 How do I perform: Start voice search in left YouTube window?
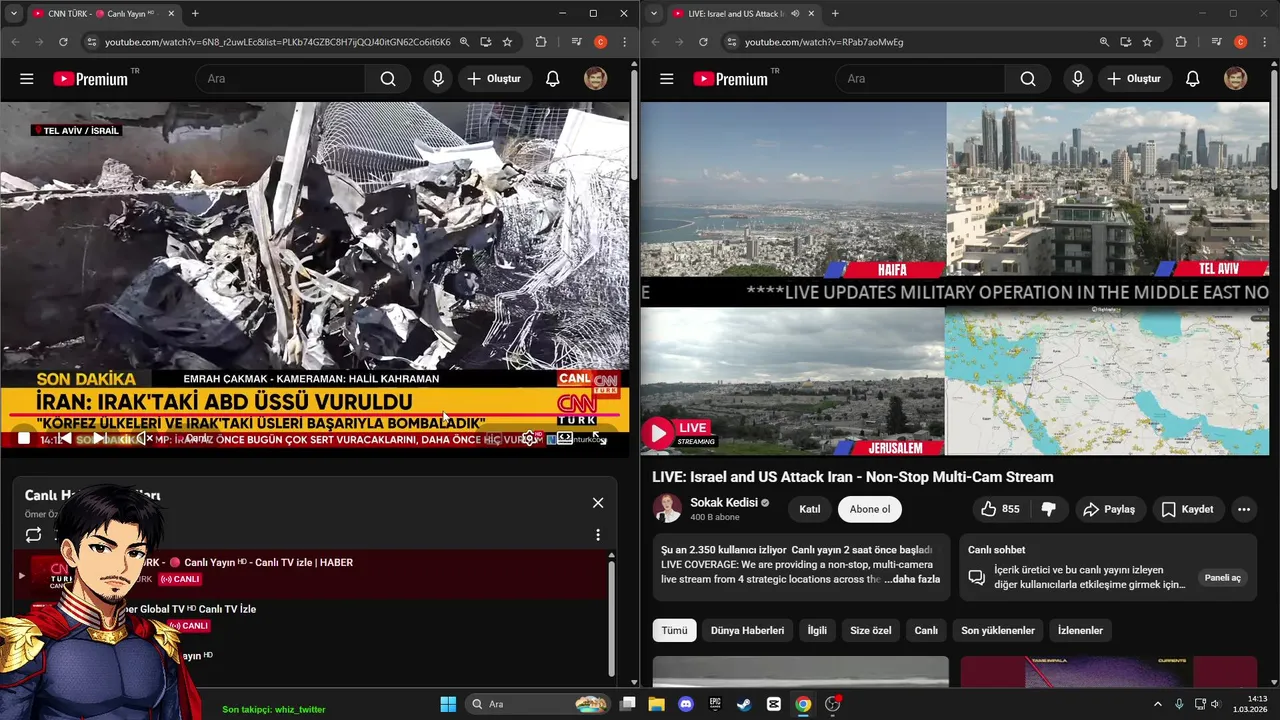pyautogui.click(x=437, y=79)
